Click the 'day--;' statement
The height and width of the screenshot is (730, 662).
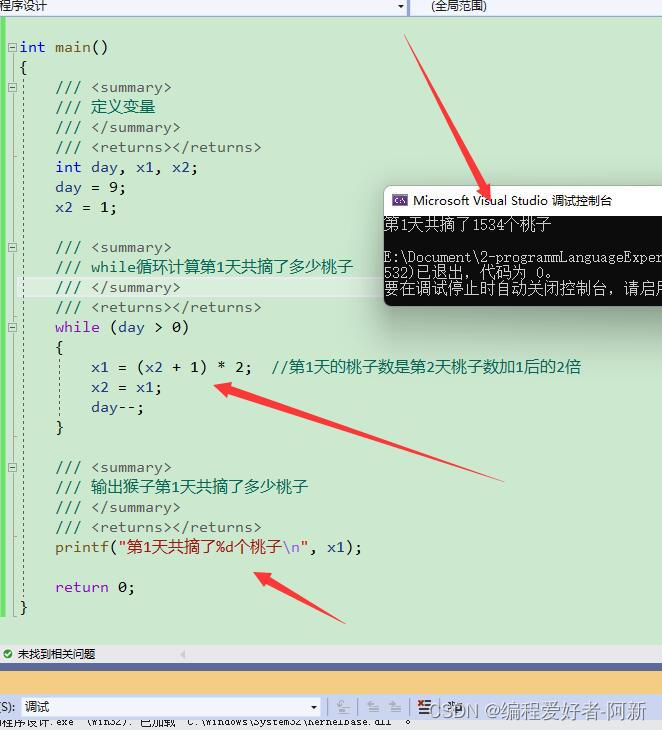coord(117,407)
